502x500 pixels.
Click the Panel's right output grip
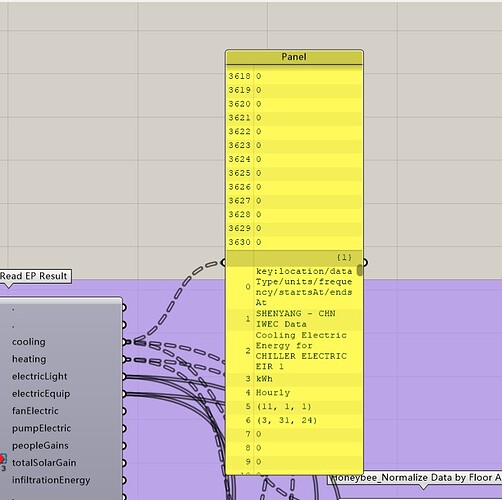click(365, 263)
